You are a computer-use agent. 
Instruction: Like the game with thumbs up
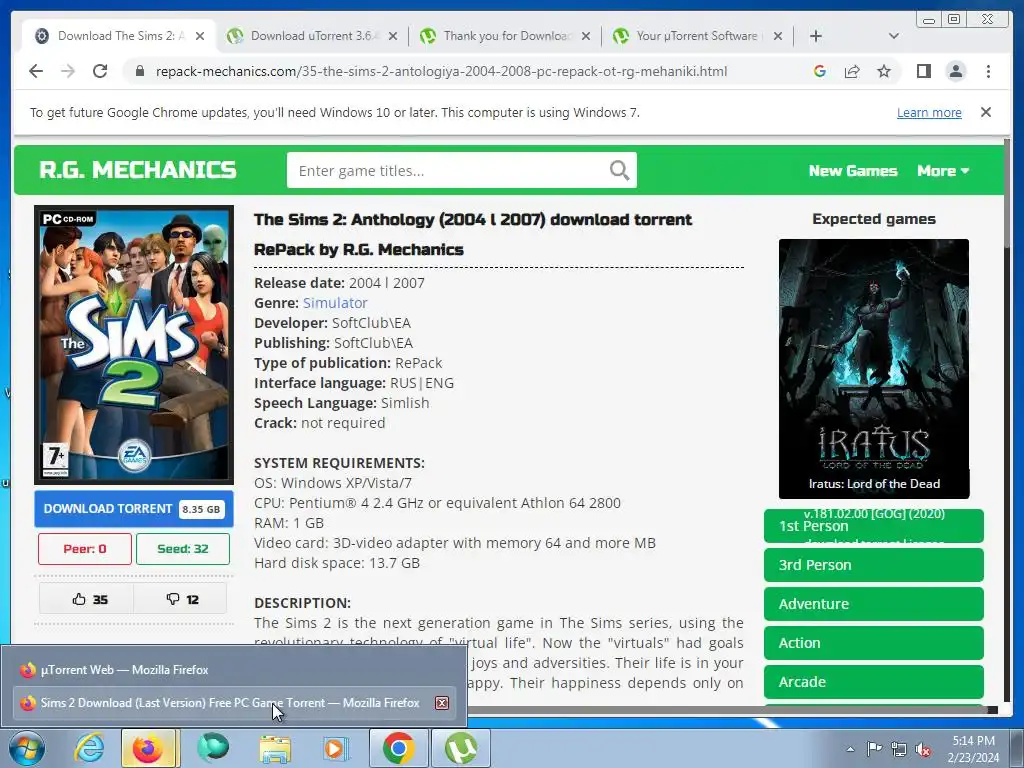[87, 599]
